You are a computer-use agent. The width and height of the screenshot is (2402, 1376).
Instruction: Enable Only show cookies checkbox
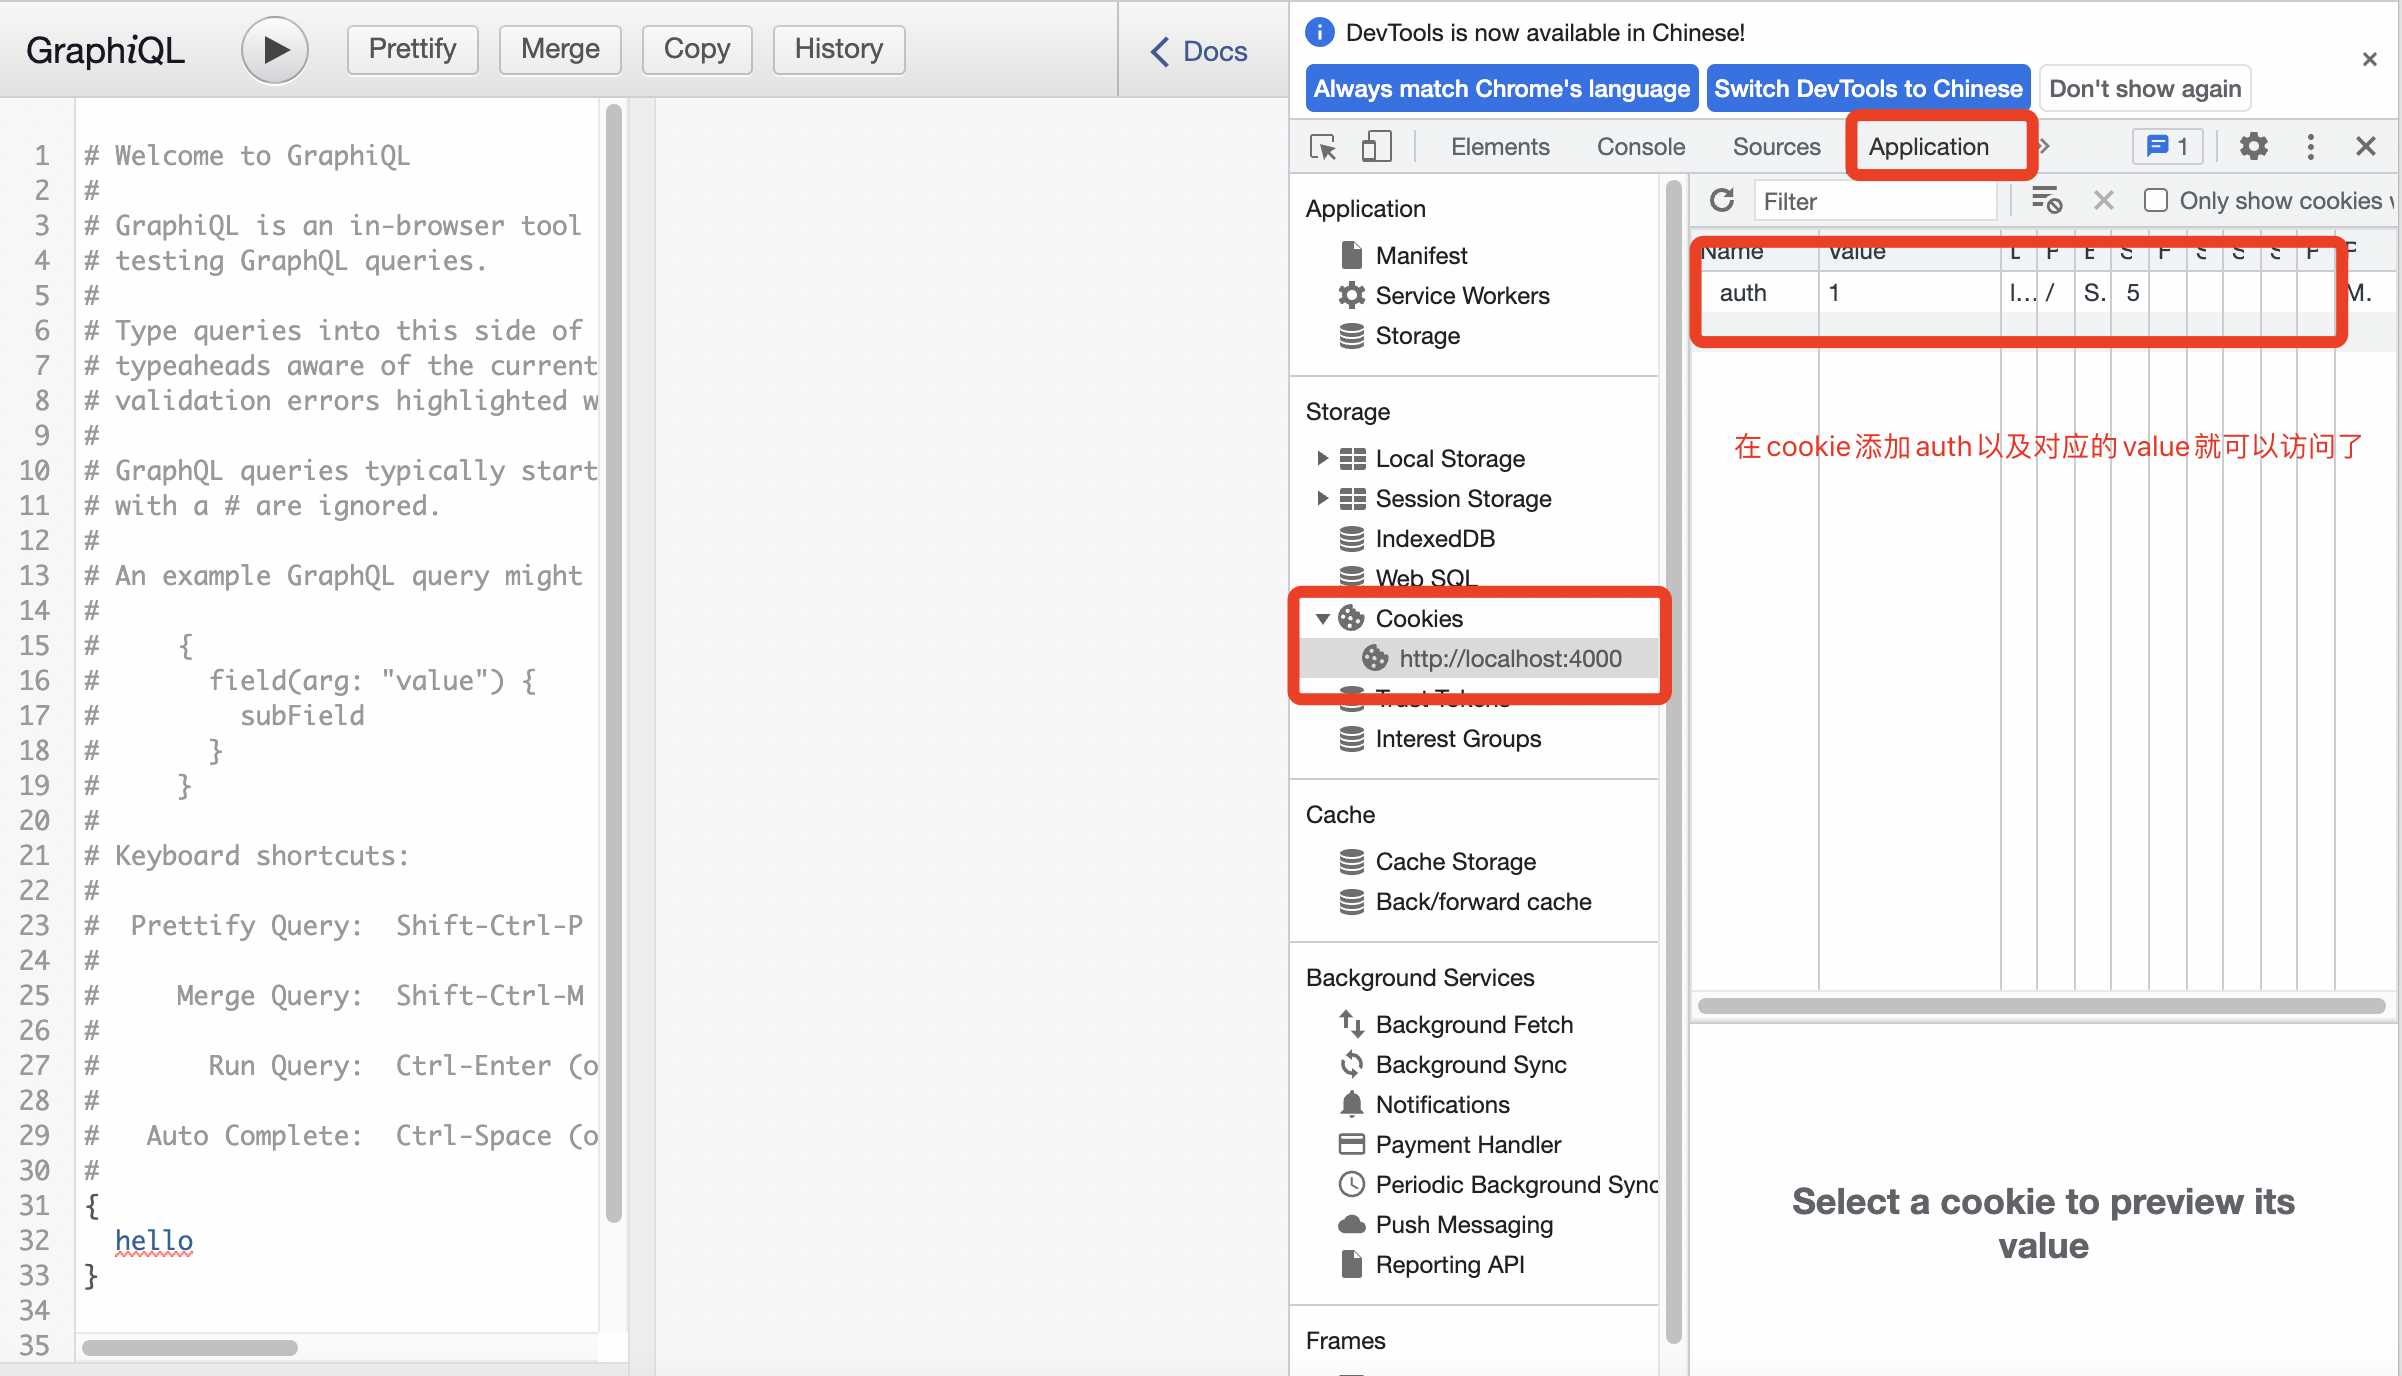2156,201
